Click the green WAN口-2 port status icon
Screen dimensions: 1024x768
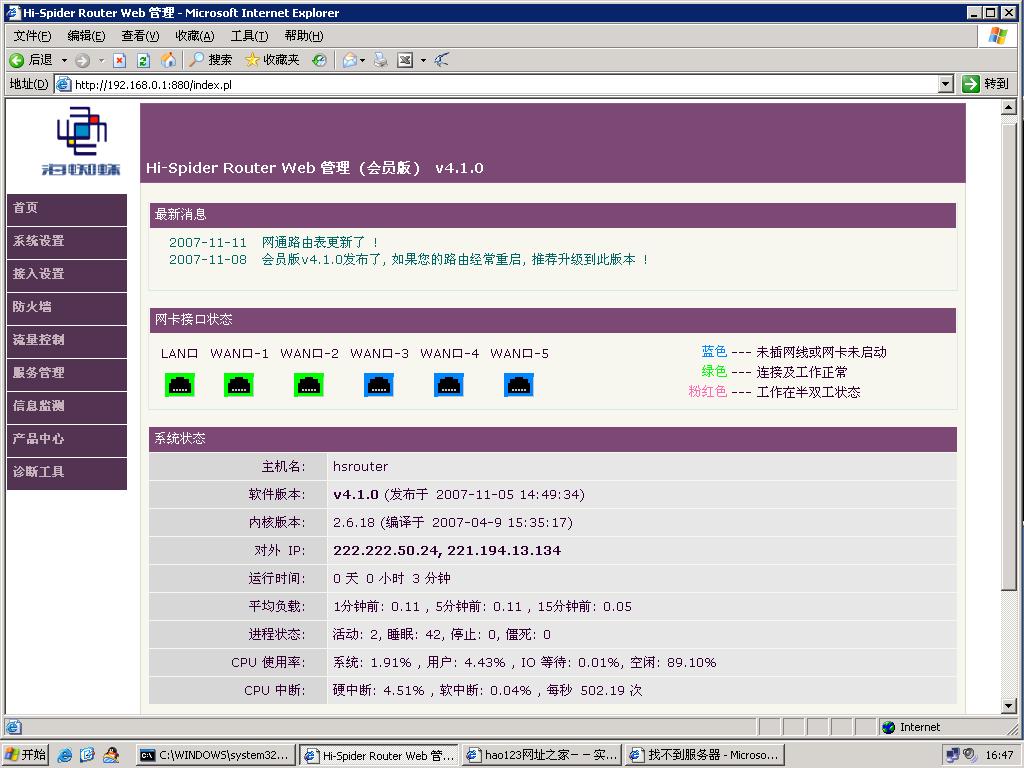pyautogui.click(x=308, y=384)
